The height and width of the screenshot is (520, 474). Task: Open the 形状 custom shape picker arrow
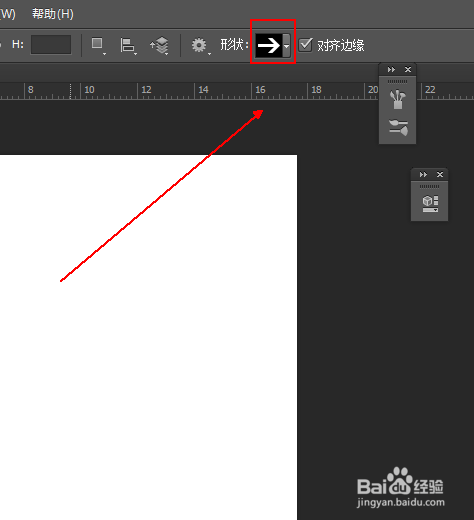tap(286, 45)
